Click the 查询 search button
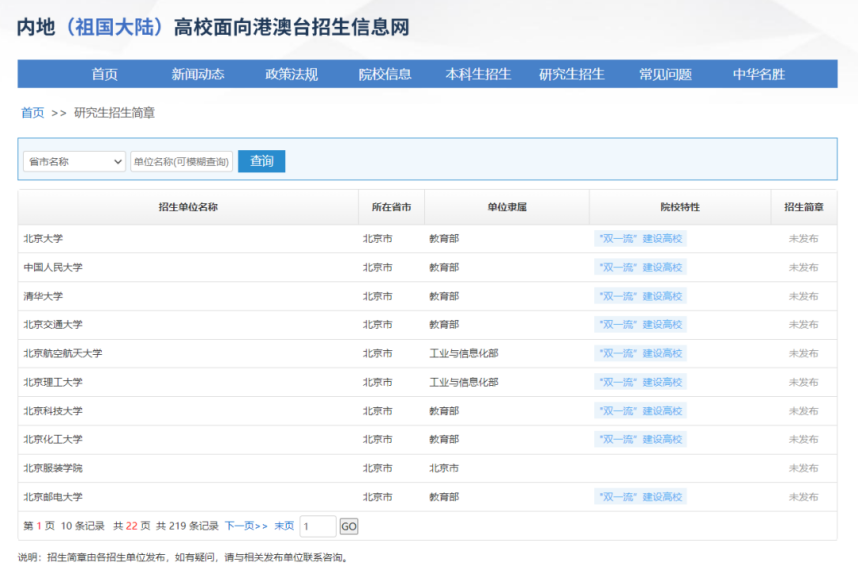Viewport: 858px width, 570px height. 262,161
